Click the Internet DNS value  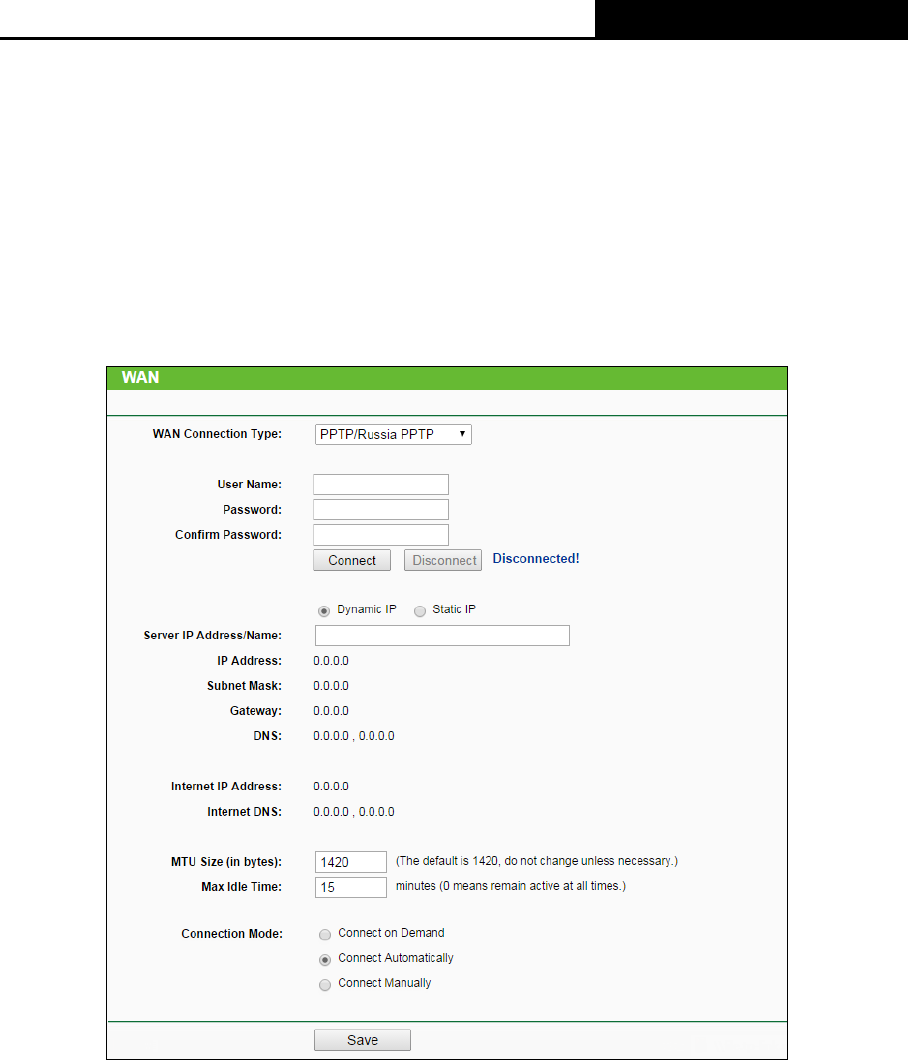(x=354, y=811)
